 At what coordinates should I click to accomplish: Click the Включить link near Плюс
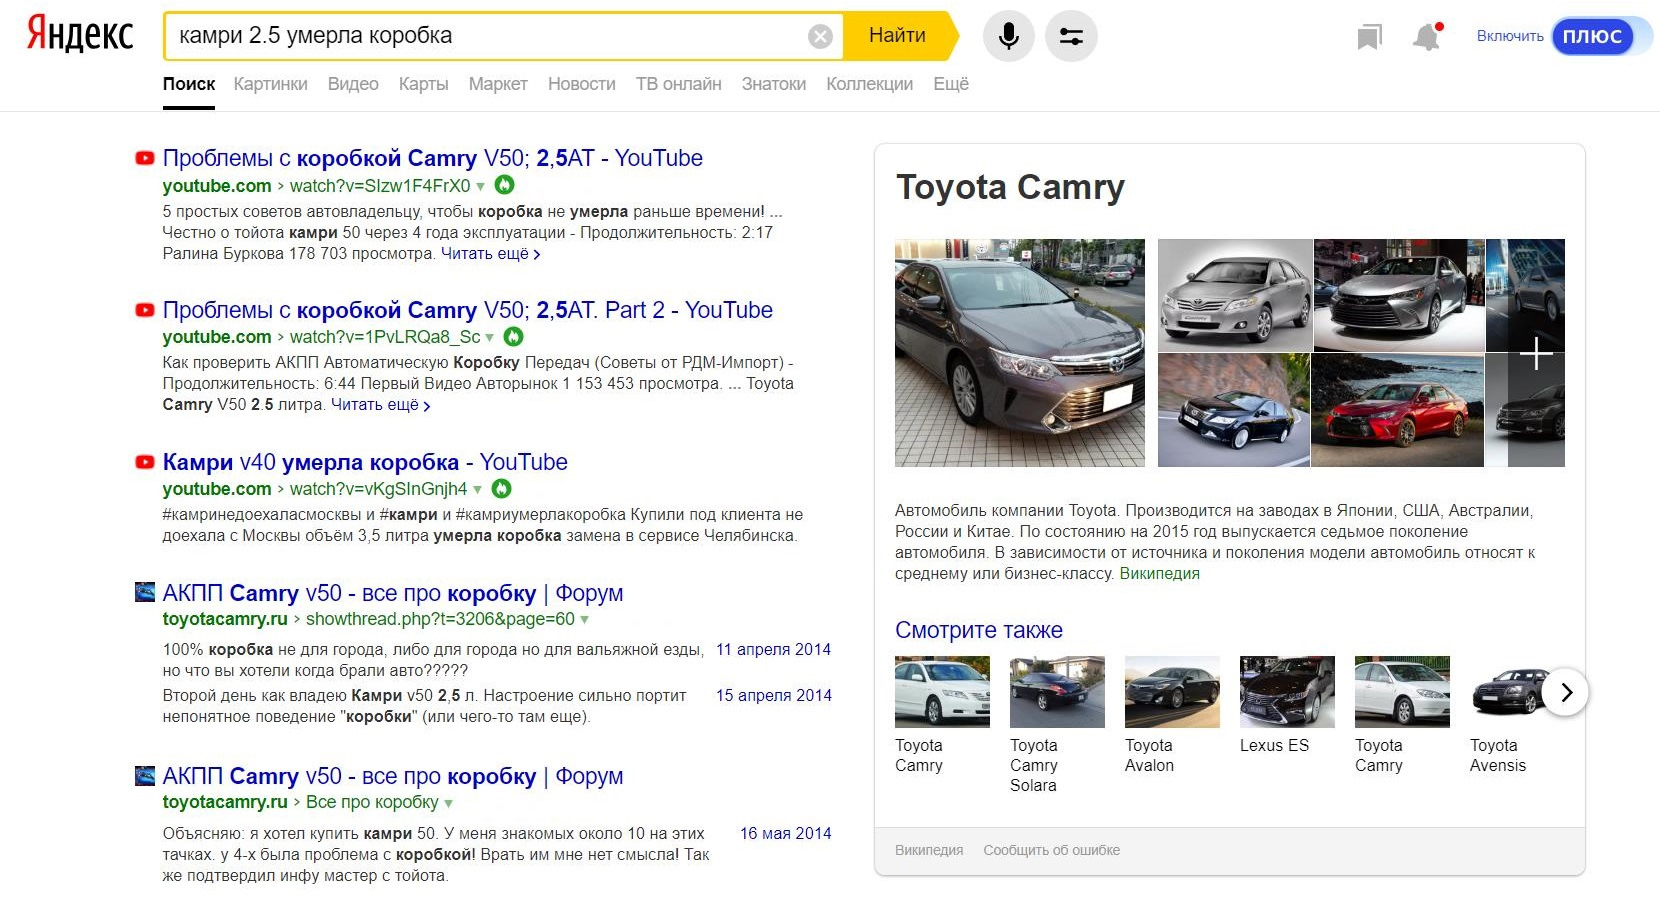click(x=1510, y=36)
